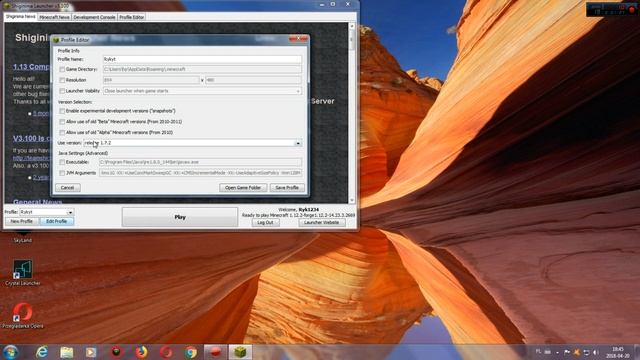The width and height of the screenshot is (640, 360).
Task: Click the volume speaker tray icon
Action: click(596, 352)
